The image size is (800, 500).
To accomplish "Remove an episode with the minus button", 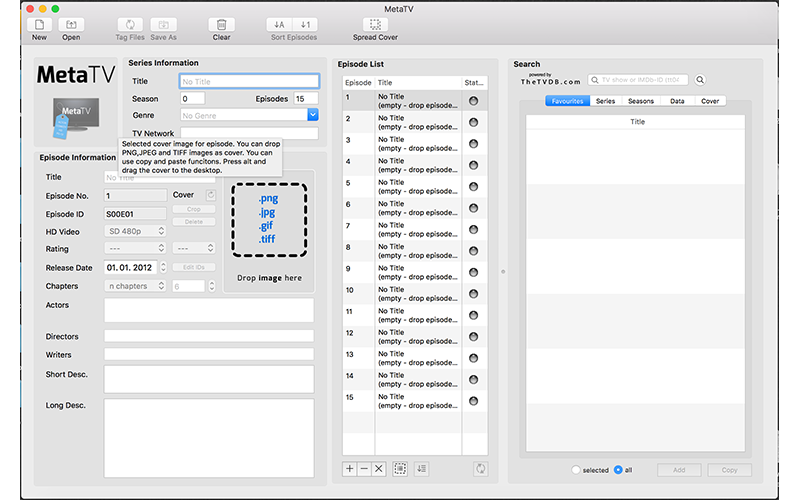I will 364,468.
